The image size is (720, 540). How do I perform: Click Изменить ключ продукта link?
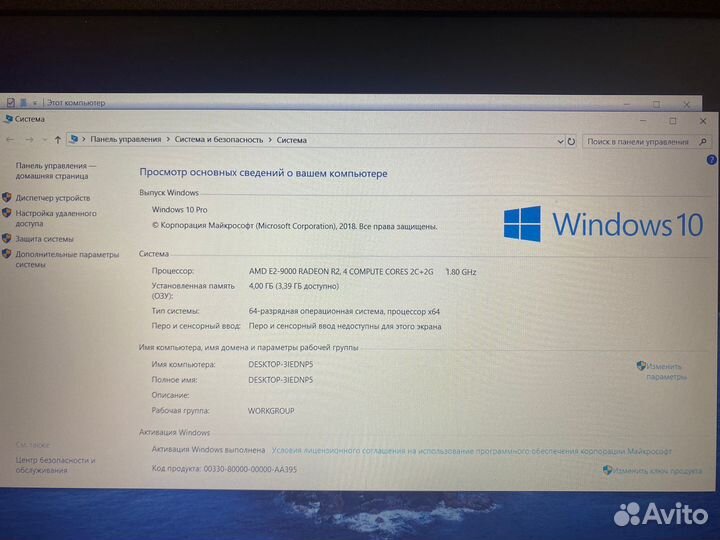tap(657, 471)
